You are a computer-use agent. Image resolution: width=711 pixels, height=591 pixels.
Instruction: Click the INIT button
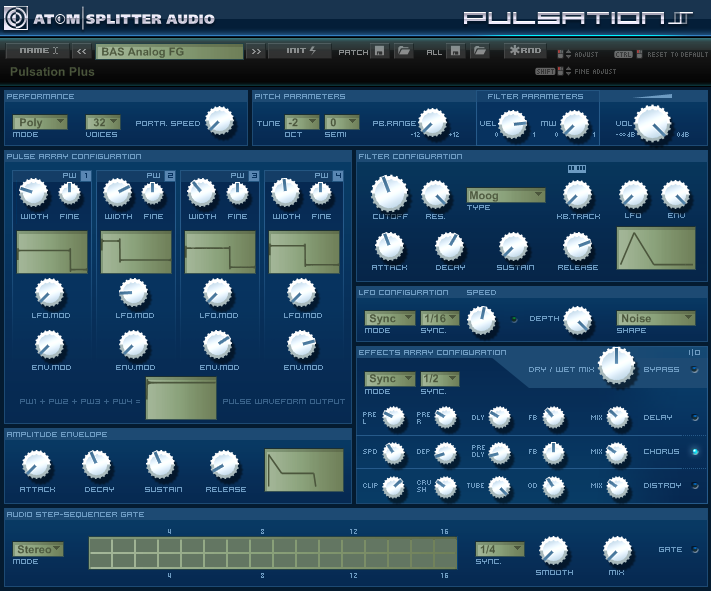(299, 51)
